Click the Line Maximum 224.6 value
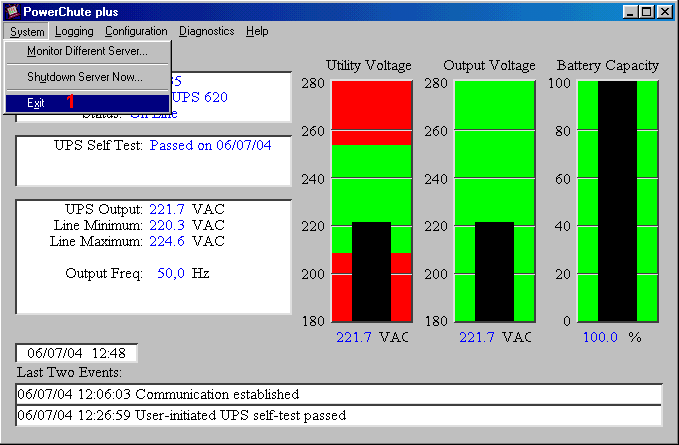 (167, 241)
